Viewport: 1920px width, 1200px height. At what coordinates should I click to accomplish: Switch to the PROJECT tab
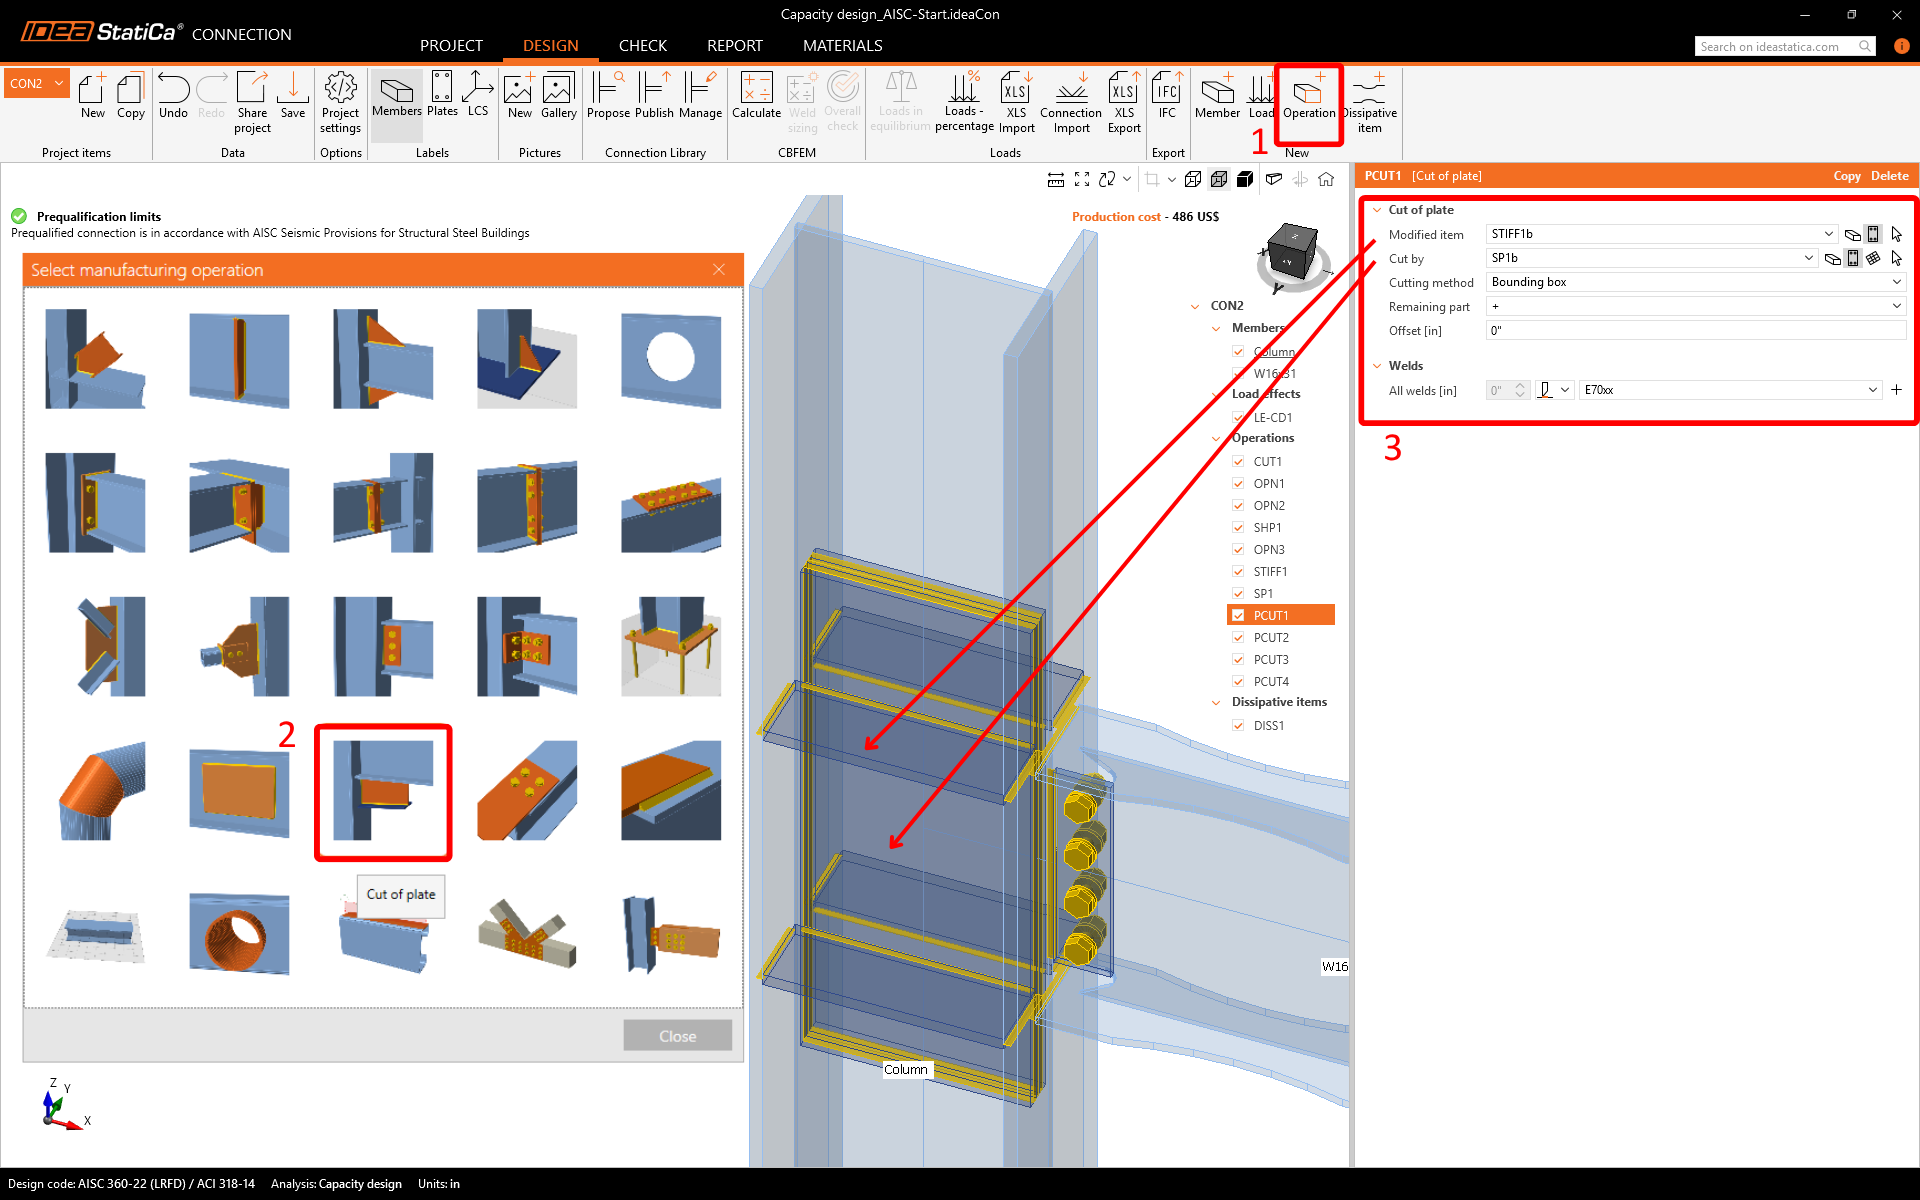click(x=451, y=46)
